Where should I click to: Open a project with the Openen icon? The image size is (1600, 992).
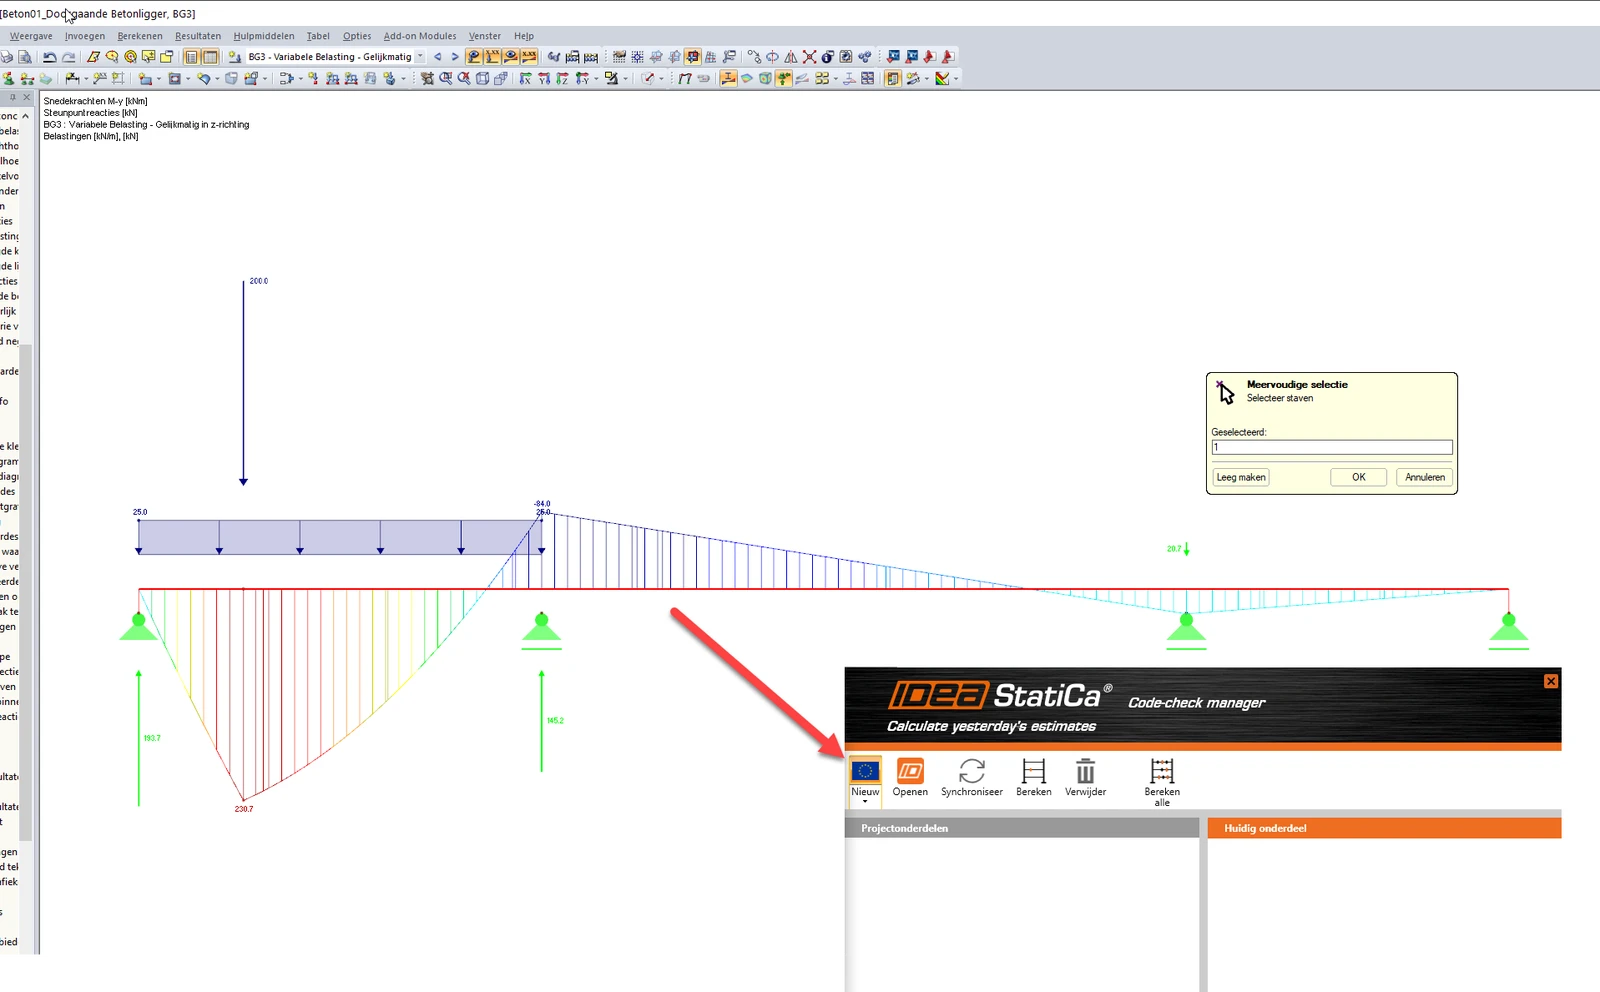click(x=910, y=771)
